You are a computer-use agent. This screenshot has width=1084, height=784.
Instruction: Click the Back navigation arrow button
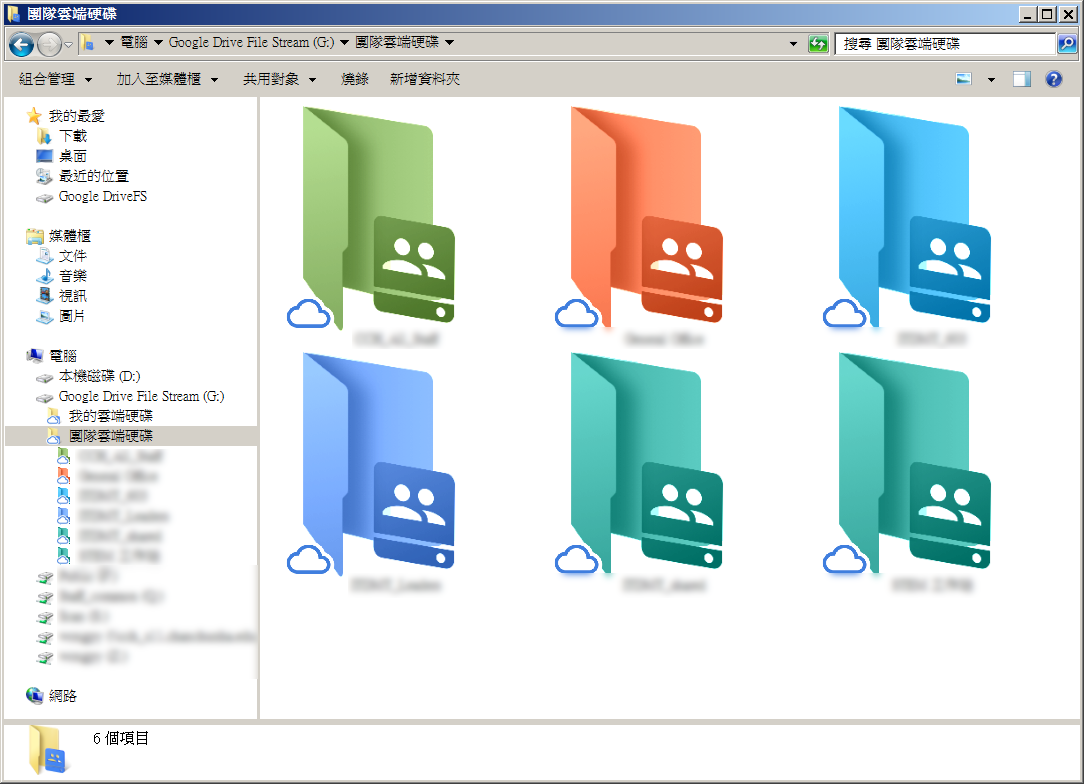[21, 44]
